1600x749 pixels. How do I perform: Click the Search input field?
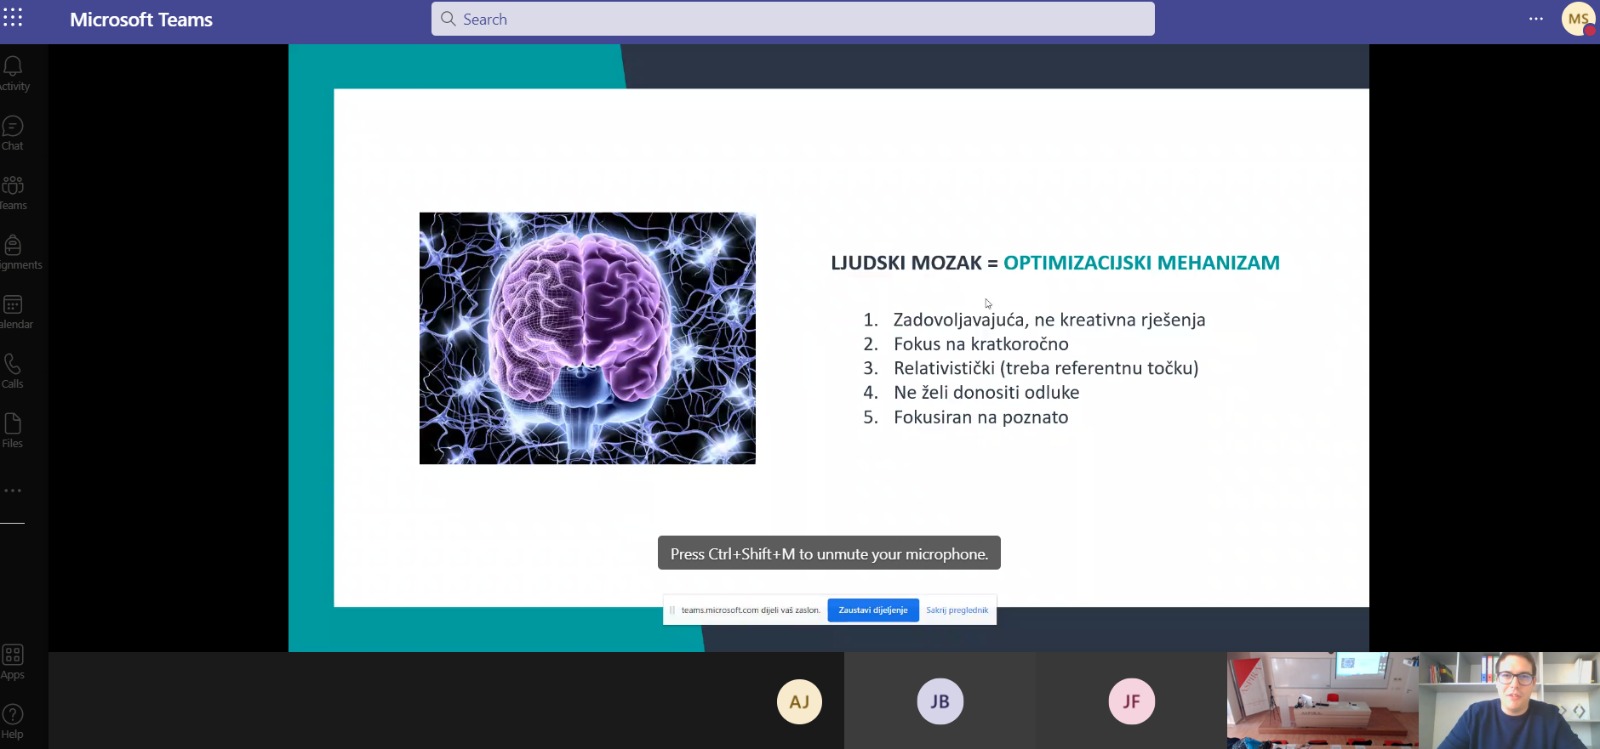[x=793, y=19]
